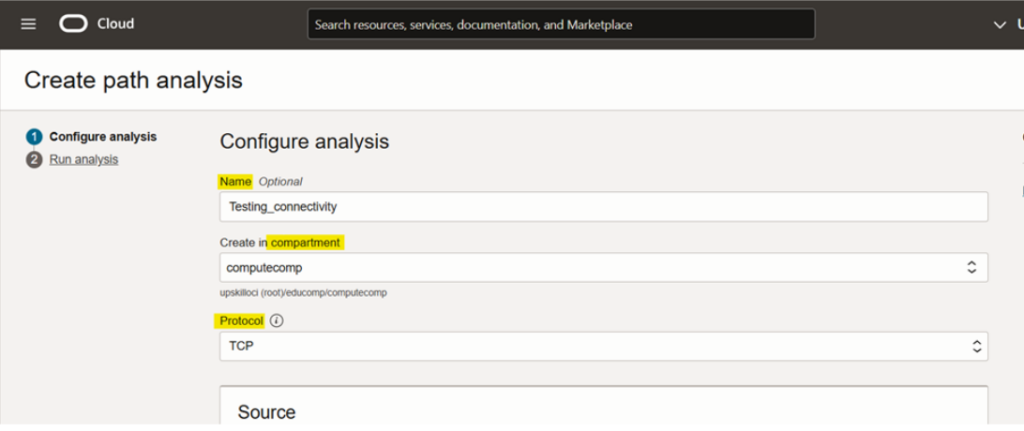
Task: Click the Protocol info icon
Action: [x=277, y=321]
